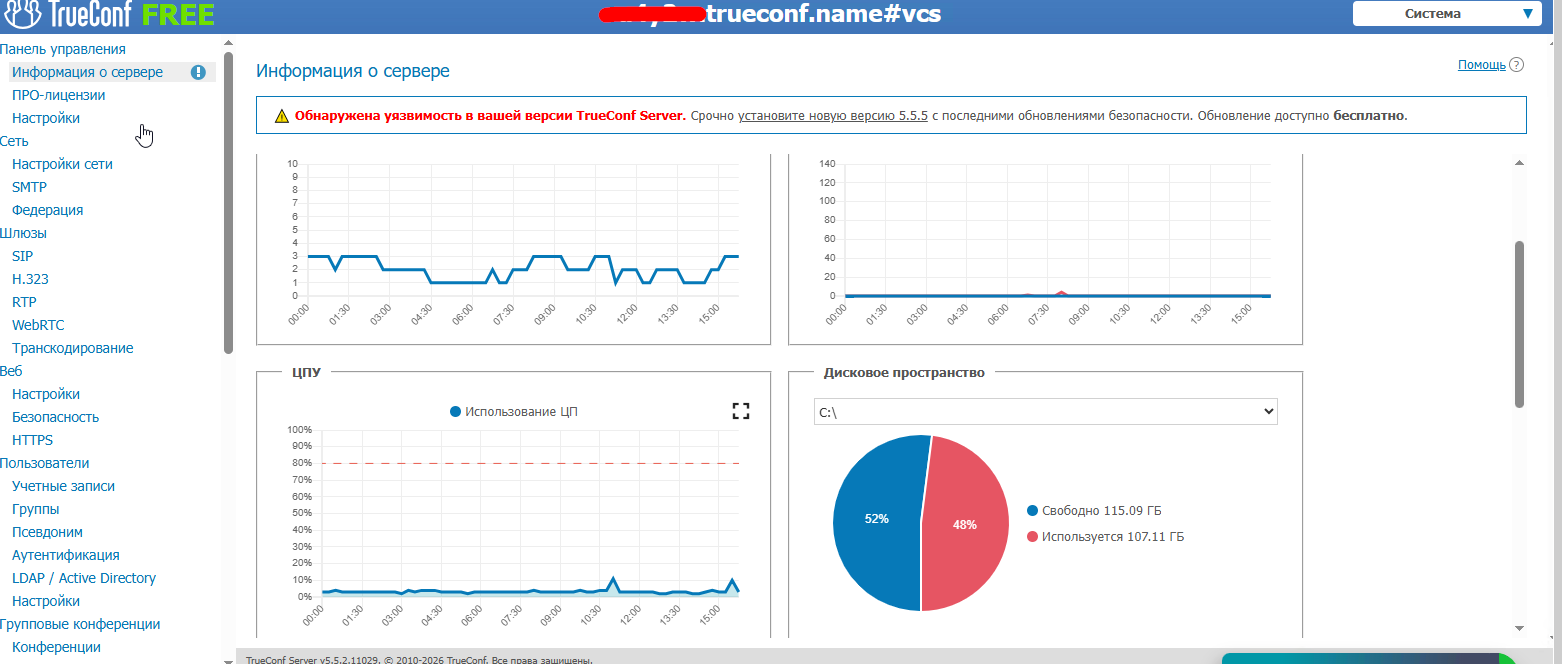Open the WebRTC page
The height and width of the screenshot is (664, 1562).
tap(38, 325)
